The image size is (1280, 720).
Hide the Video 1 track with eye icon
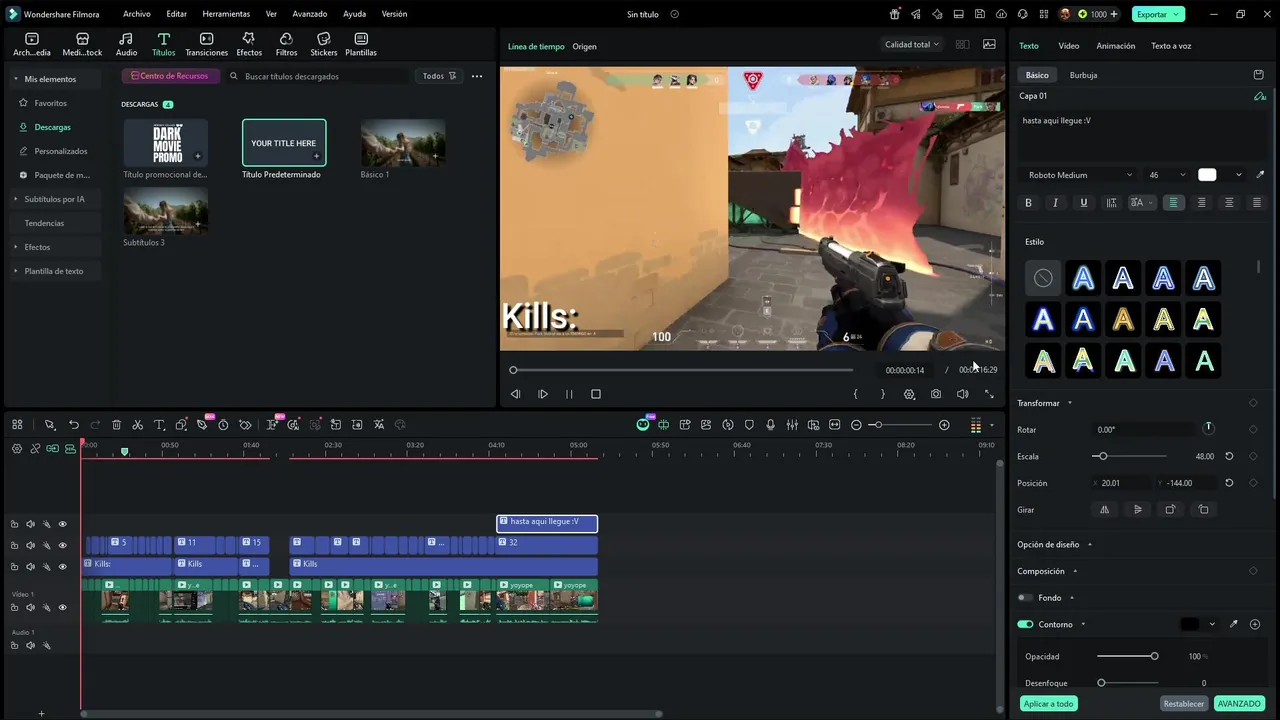(x=62, y=608)
